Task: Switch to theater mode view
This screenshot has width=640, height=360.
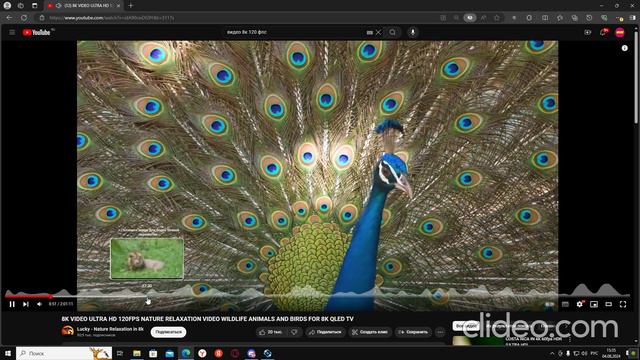Action: (x=608, y=304)
